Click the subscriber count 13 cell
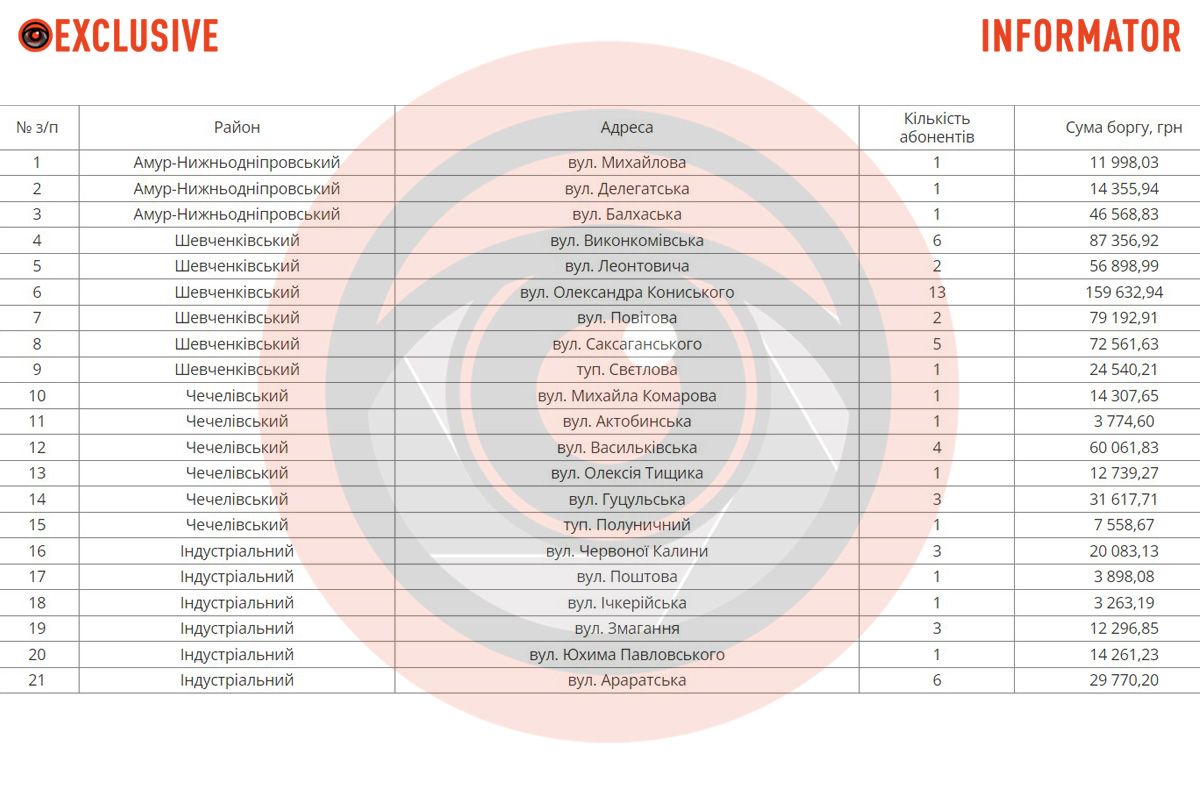Viewport: 1200px width, 800px height. tap(937, 292)
